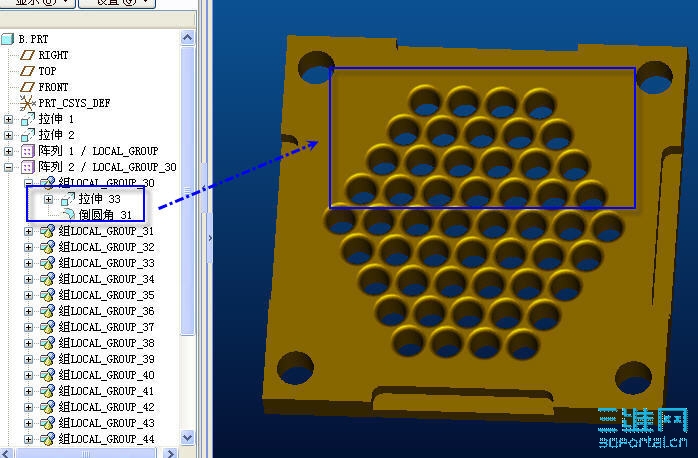Viewport: 698px width, 458px height.
Task: Click the group icon of 组LOCAL_GROUP_39
Action: 47,360
